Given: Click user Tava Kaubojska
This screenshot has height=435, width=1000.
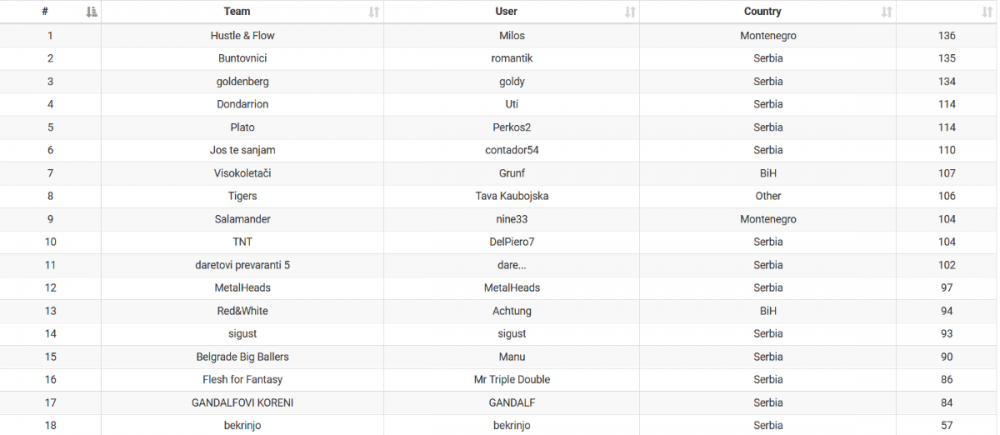Looking at the screenshot, I should (511, 196).
